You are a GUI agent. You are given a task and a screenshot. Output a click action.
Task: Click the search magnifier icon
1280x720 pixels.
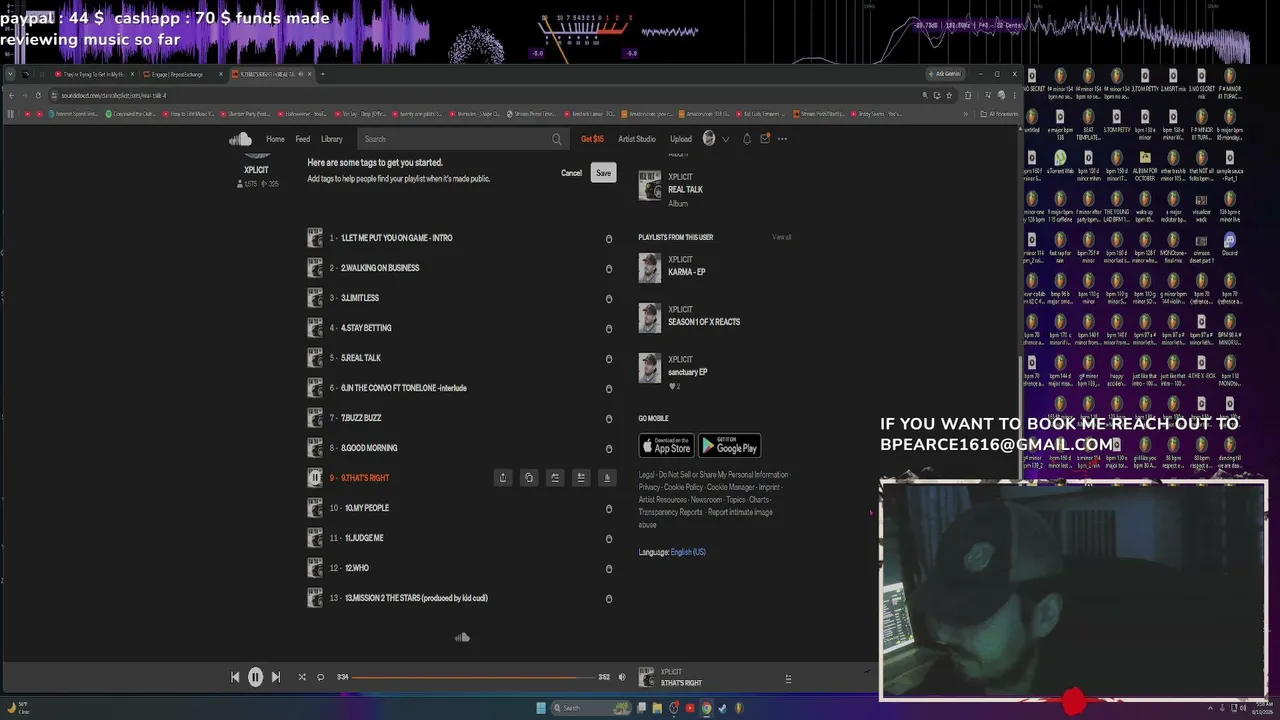pyautogui.click(x=556, y=139)
